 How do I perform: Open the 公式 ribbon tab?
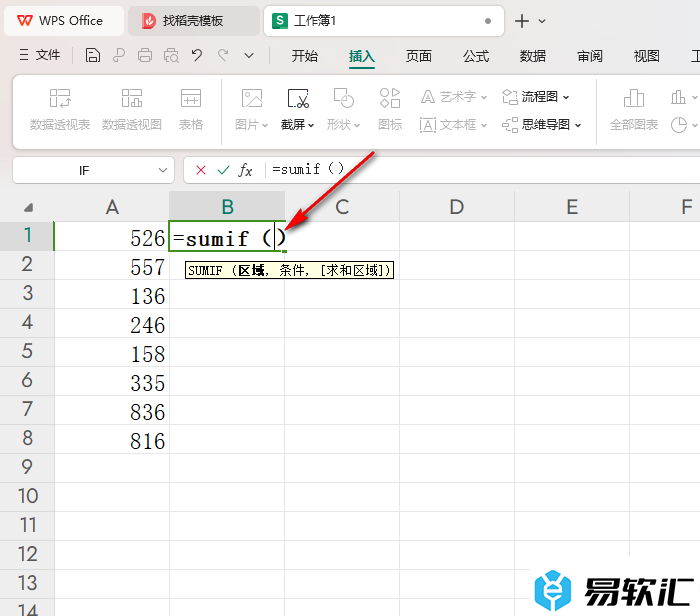[x=476, y=56]
